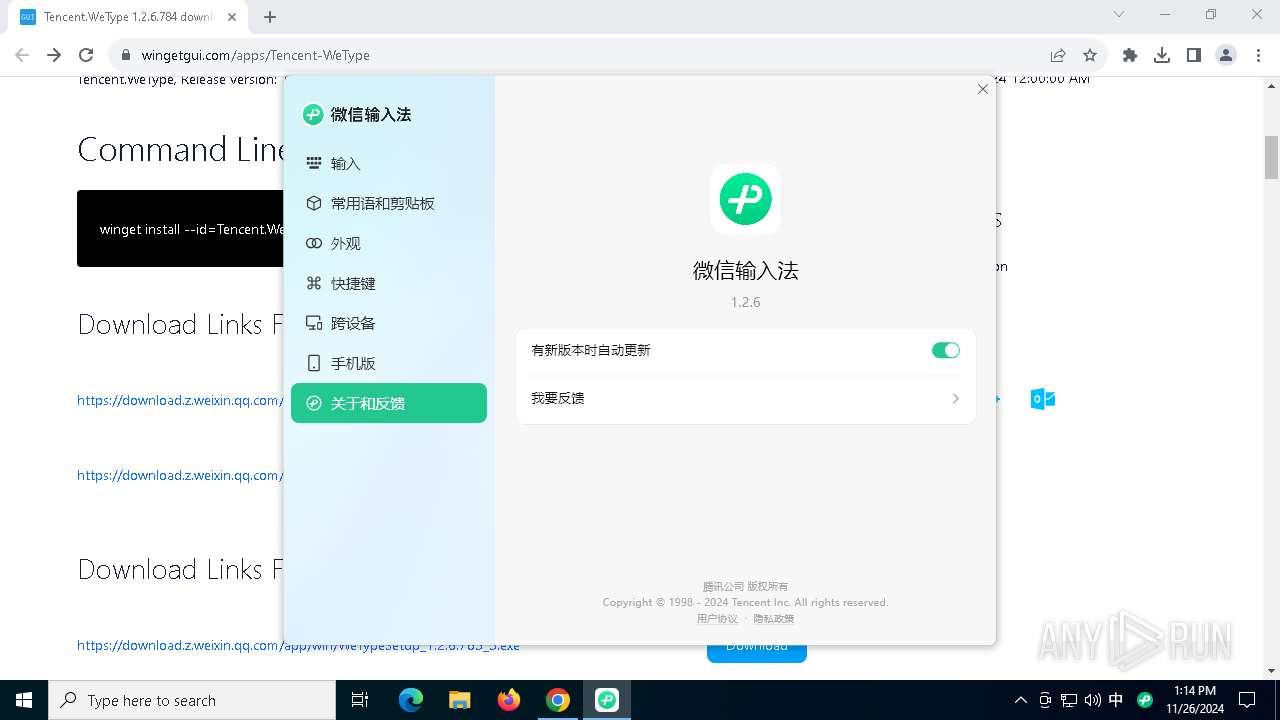1280x720 pixels.
Task: Select the Tencent.WeType browser tab
Action: 128,17
